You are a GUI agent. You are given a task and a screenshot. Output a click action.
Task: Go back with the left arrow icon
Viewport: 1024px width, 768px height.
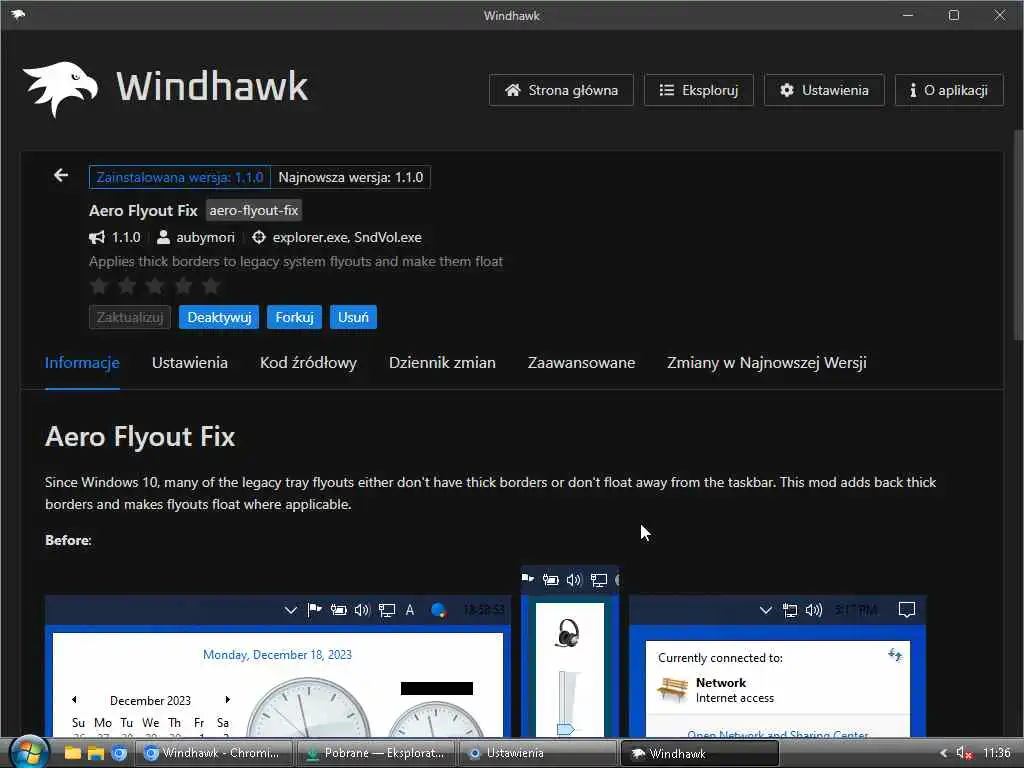coord(61,175)
